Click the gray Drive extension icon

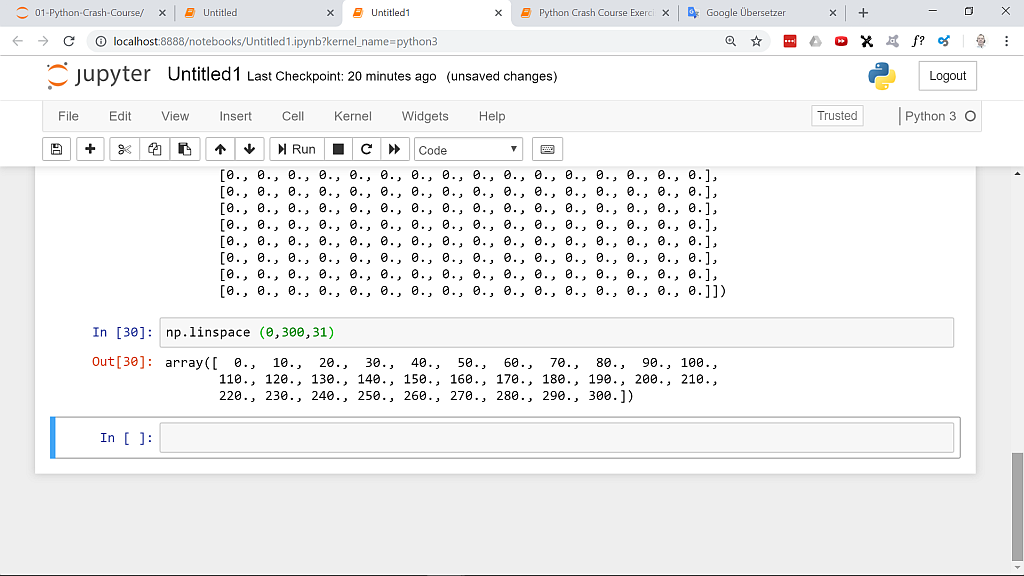pyautogui.click(x=815, y=41)
